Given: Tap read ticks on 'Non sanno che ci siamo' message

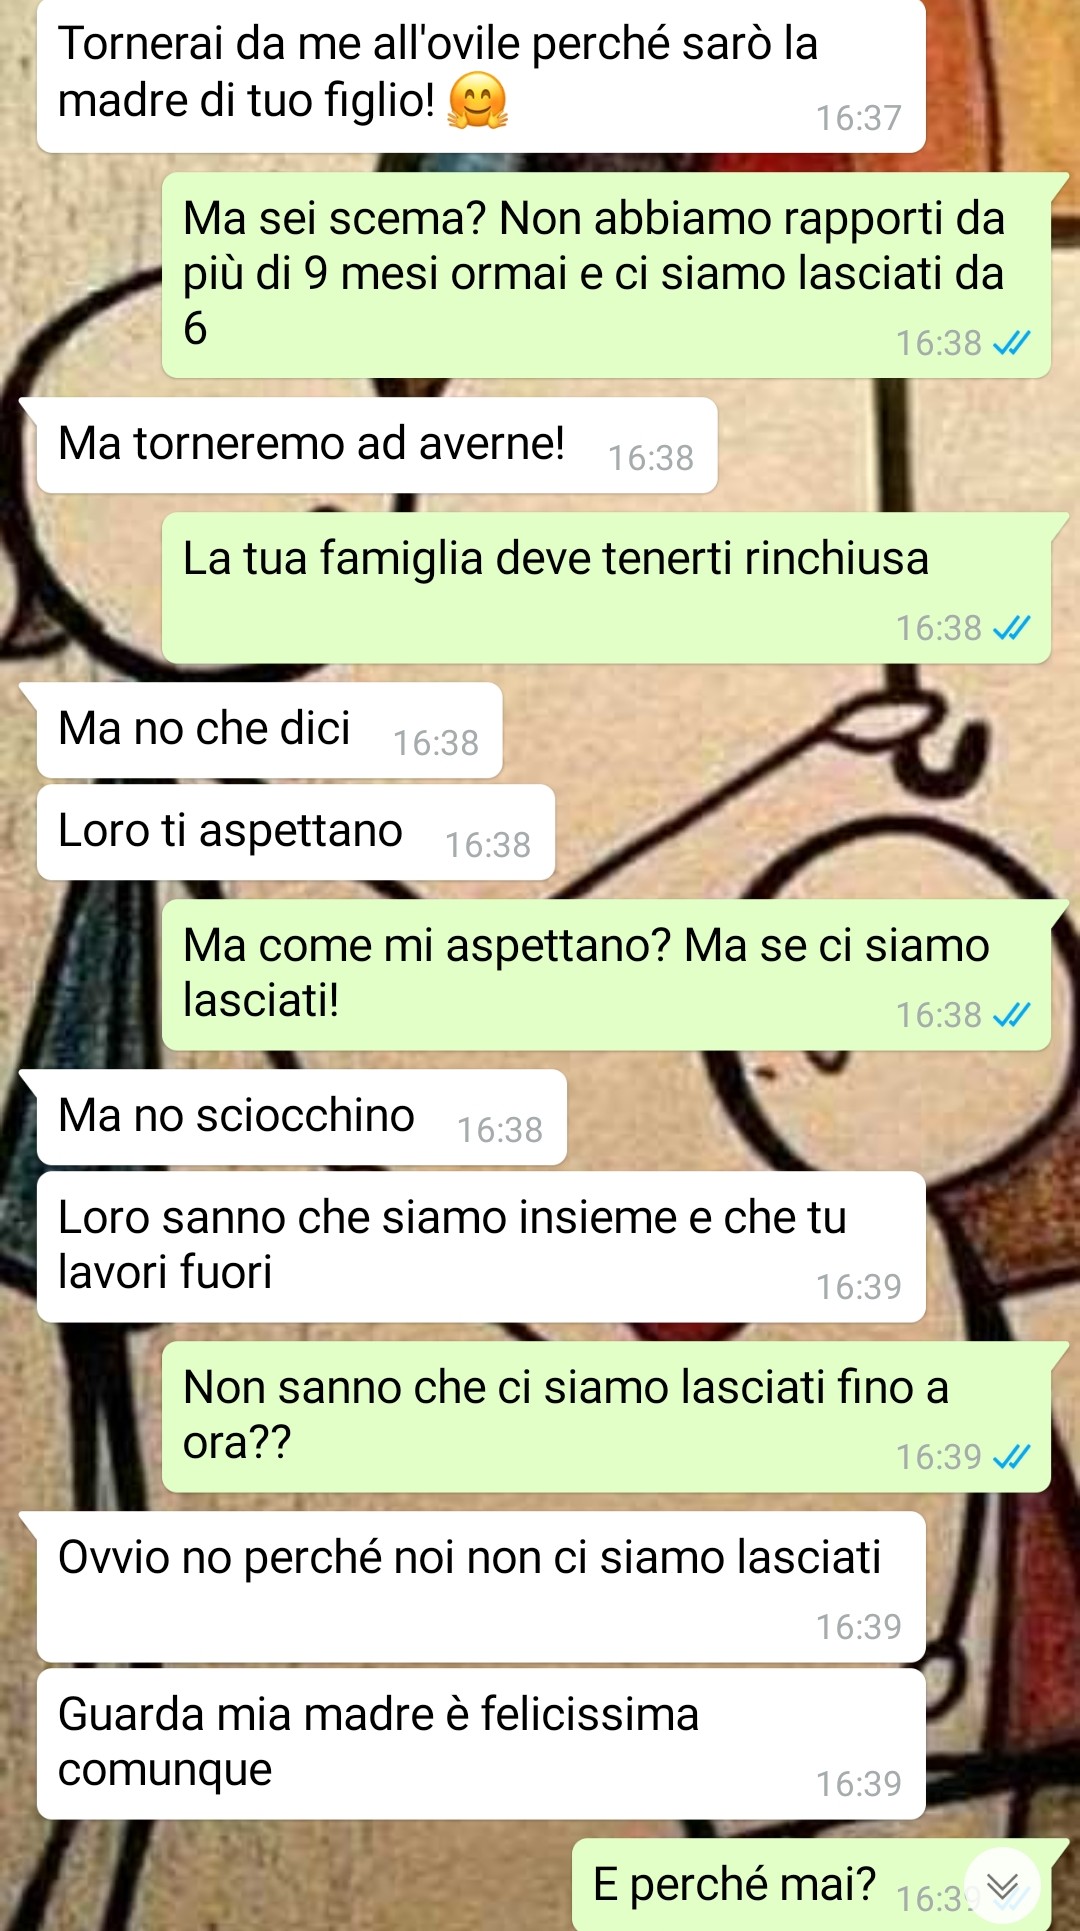Looking at the screenshot, I should pos(1011,1457).
